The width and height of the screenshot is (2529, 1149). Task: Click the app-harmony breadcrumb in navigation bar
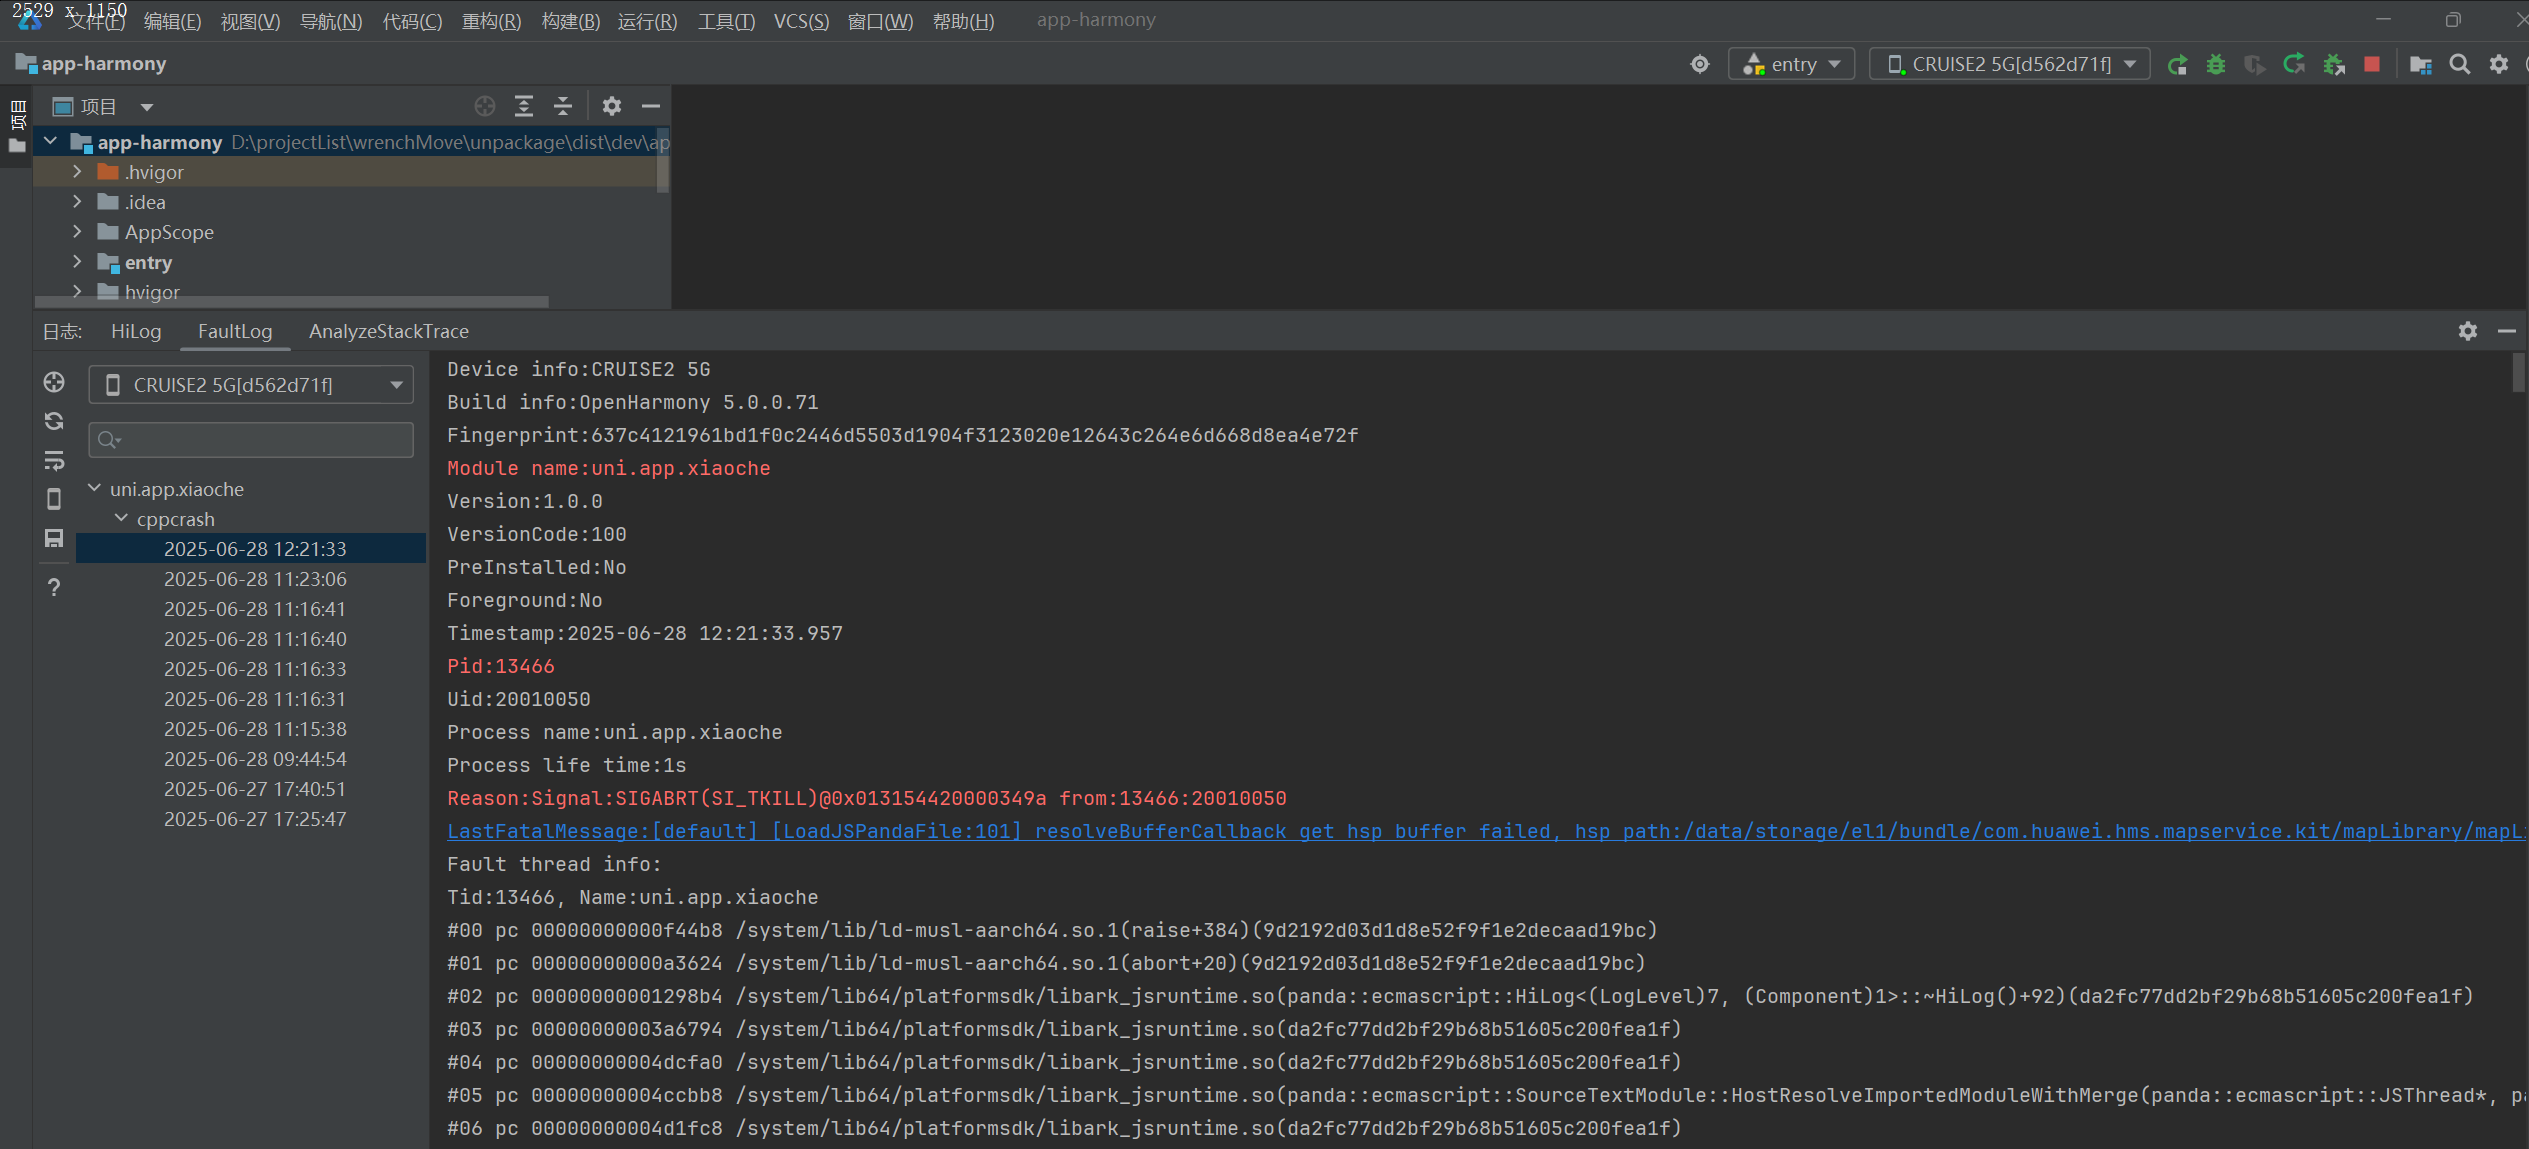tap(91, 64)
